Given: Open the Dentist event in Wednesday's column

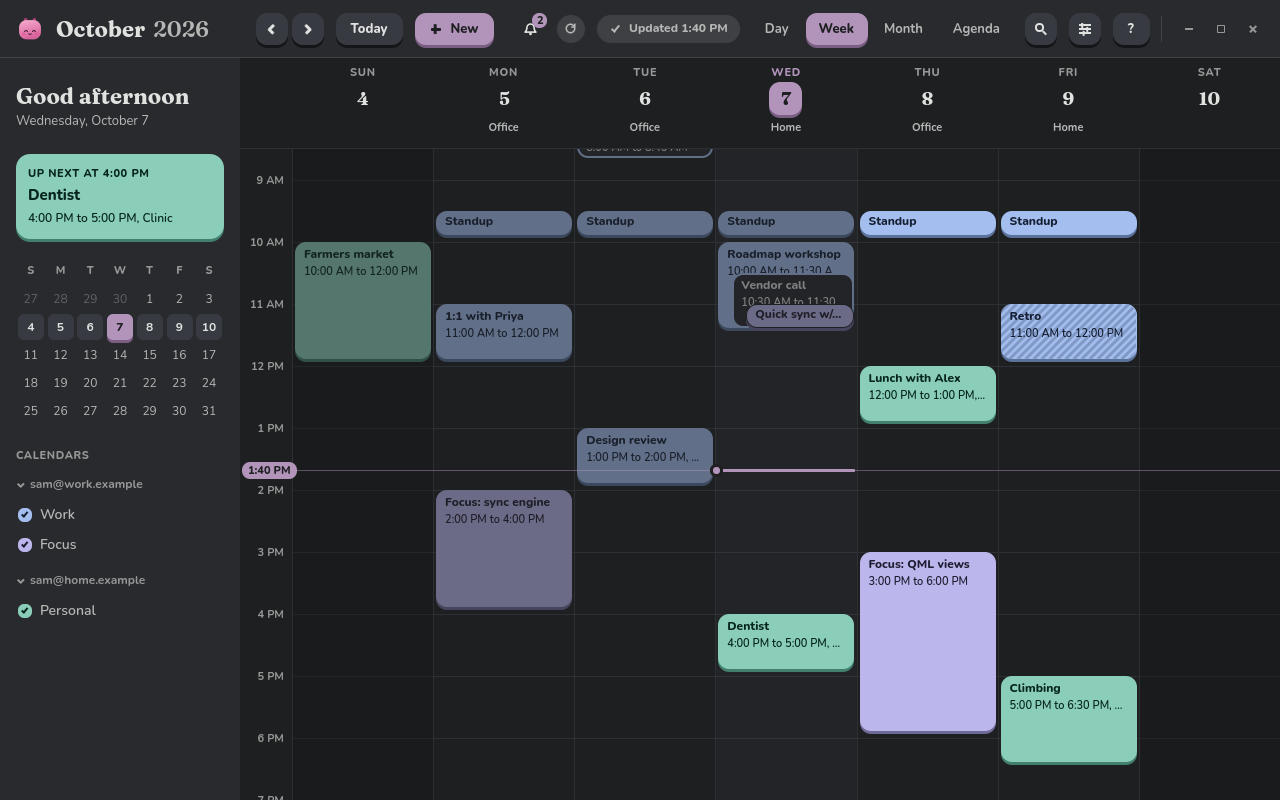Looking at the screenshot, I should (786, 641).
